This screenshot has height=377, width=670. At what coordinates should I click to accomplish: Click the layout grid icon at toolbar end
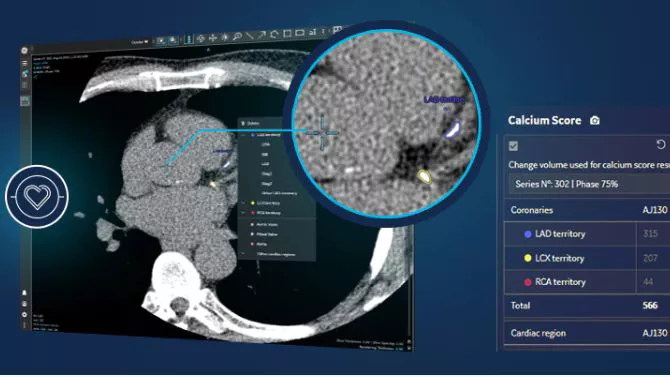(x=337, y=30)
